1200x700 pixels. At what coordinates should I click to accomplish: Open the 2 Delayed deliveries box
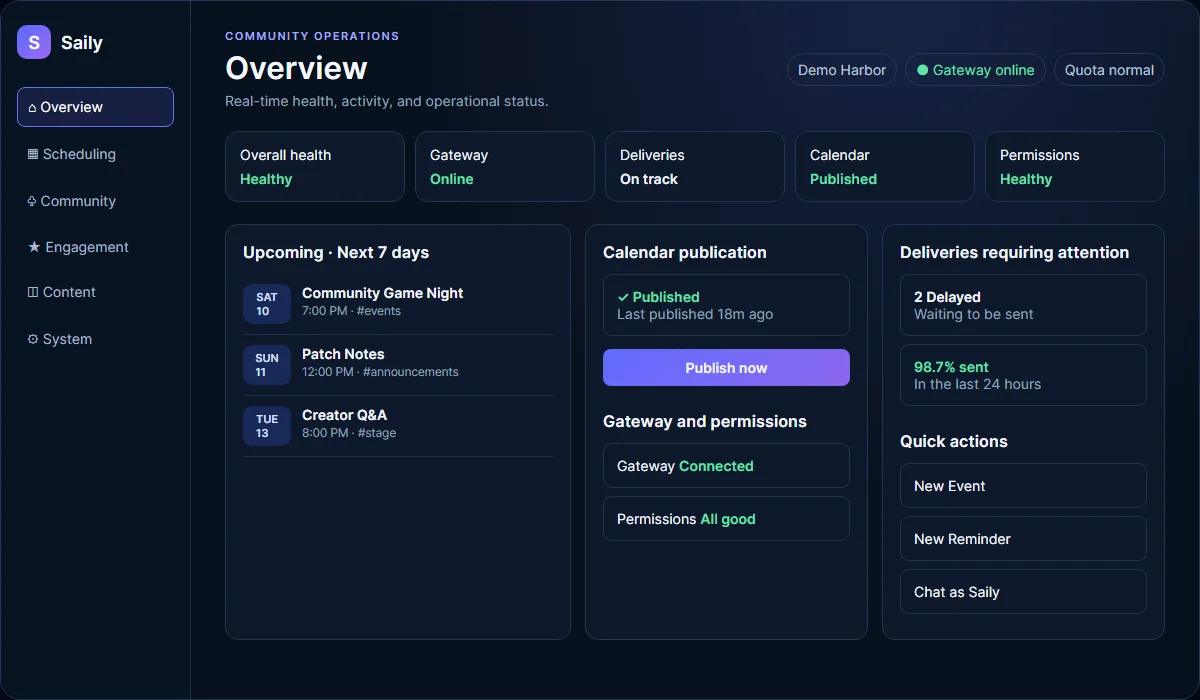[x=1023, y=305]
